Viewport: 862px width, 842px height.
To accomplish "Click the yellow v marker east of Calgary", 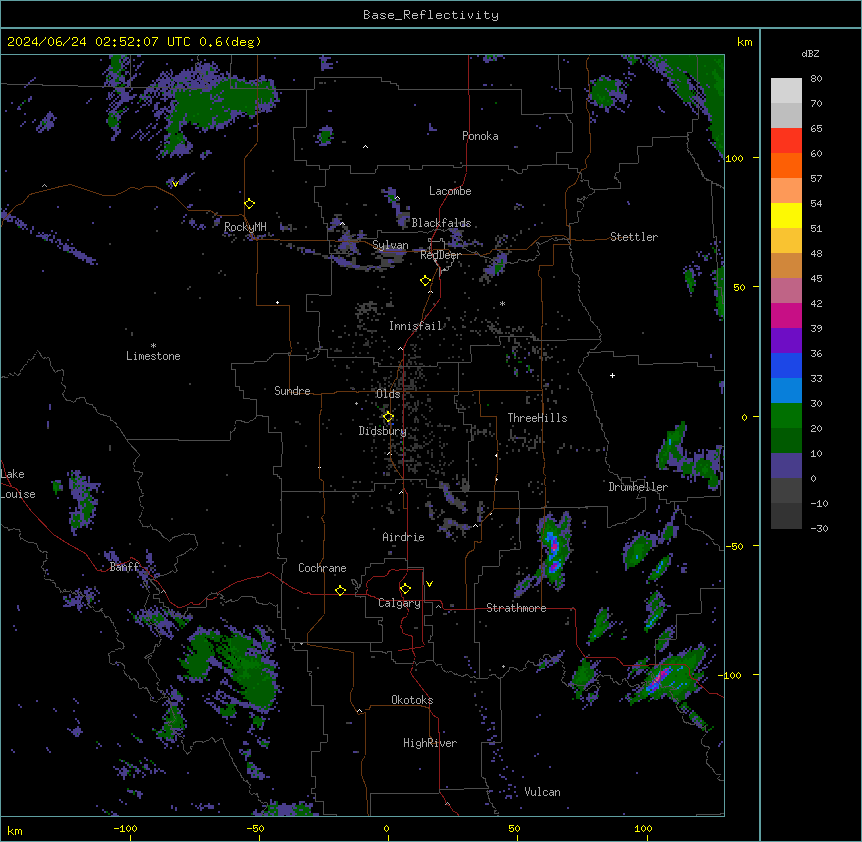I will tap(429, 584).
